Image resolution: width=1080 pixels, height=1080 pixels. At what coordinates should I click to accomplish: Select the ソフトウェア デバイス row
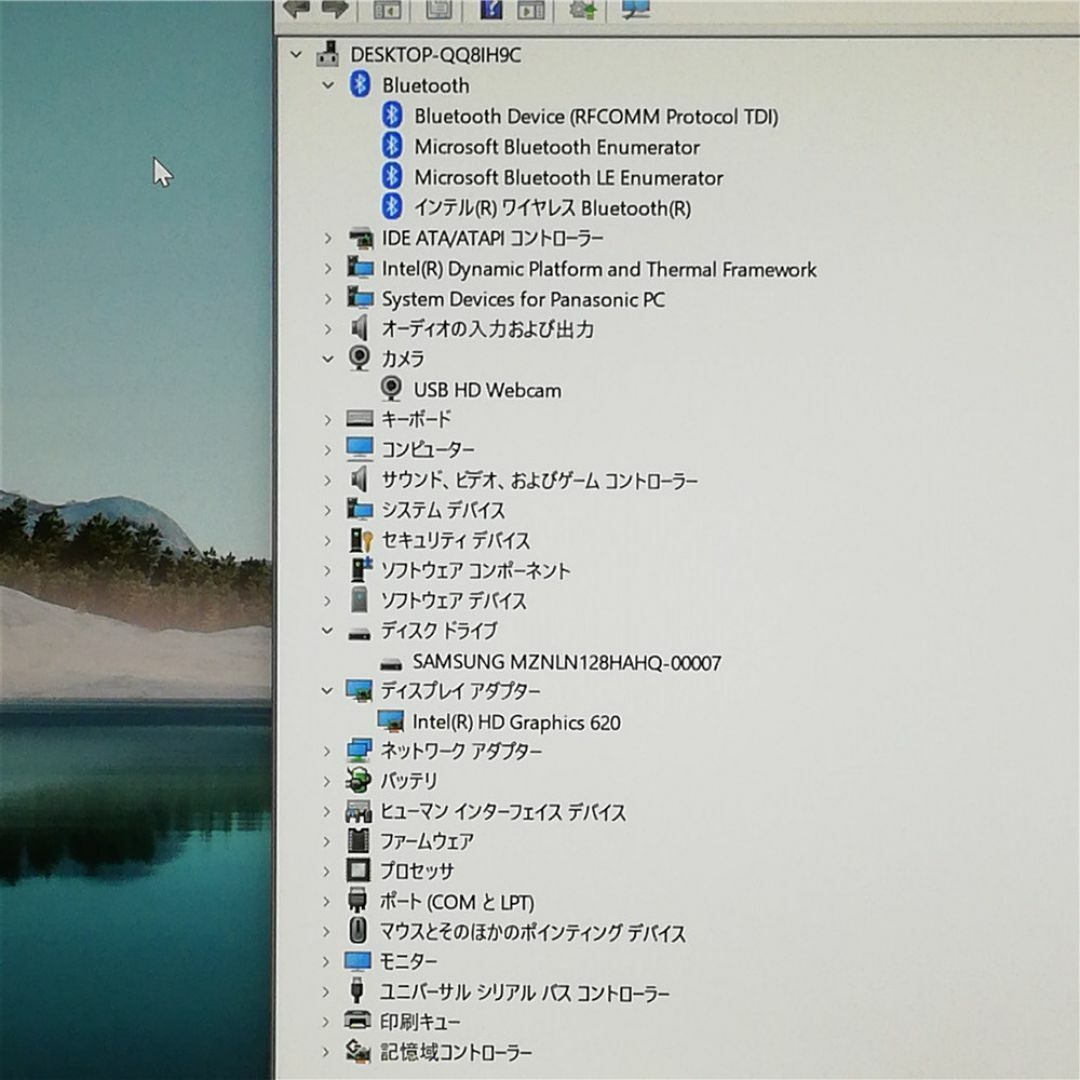point(453,601)
